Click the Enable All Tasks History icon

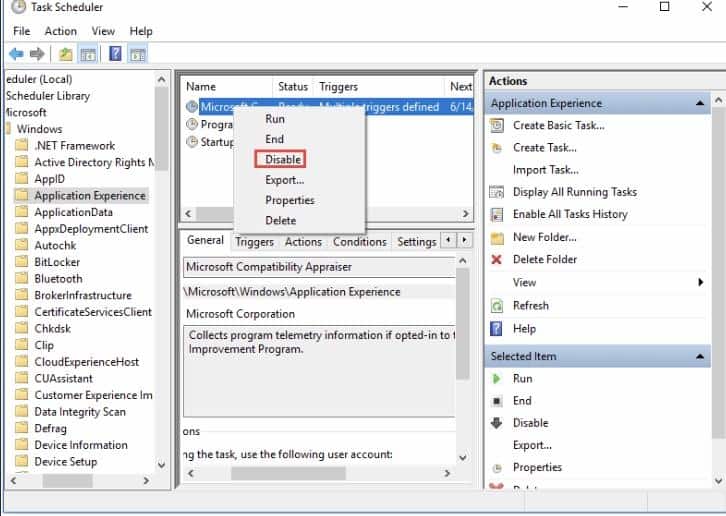click(497, 214)
